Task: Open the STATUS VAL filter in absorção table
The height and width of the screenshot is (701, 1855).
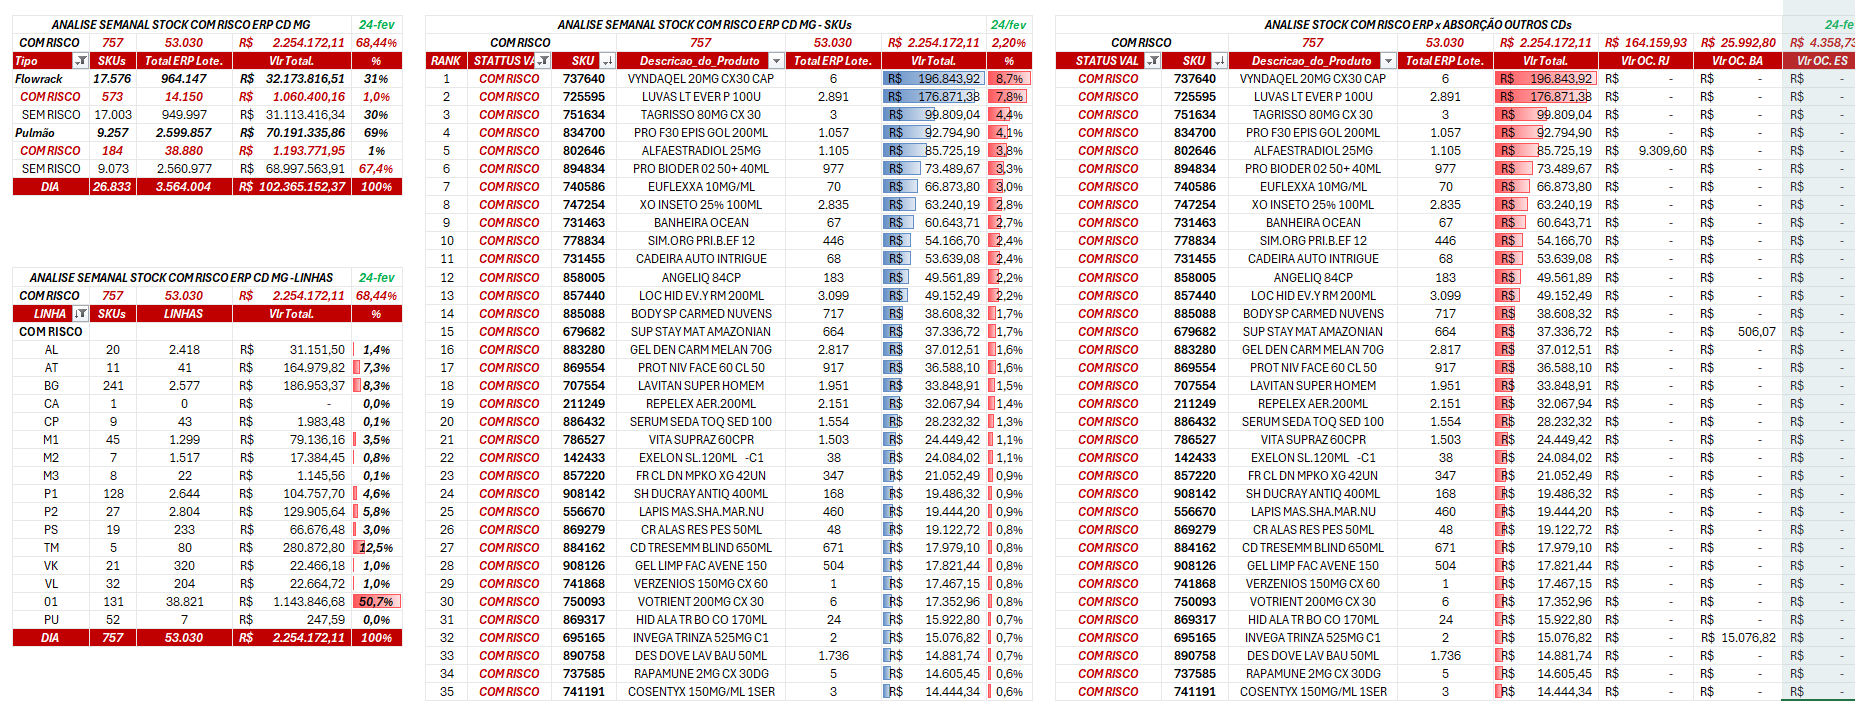Action: (1153, 61)
